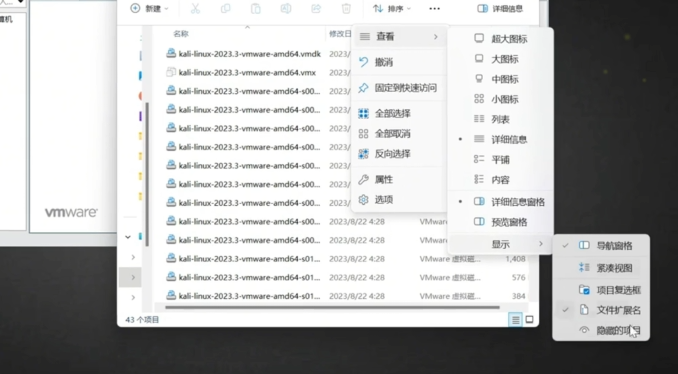Click the .vmdk file's disk icon
Screen dimensions: 678x374
click(x=171, y=54)
